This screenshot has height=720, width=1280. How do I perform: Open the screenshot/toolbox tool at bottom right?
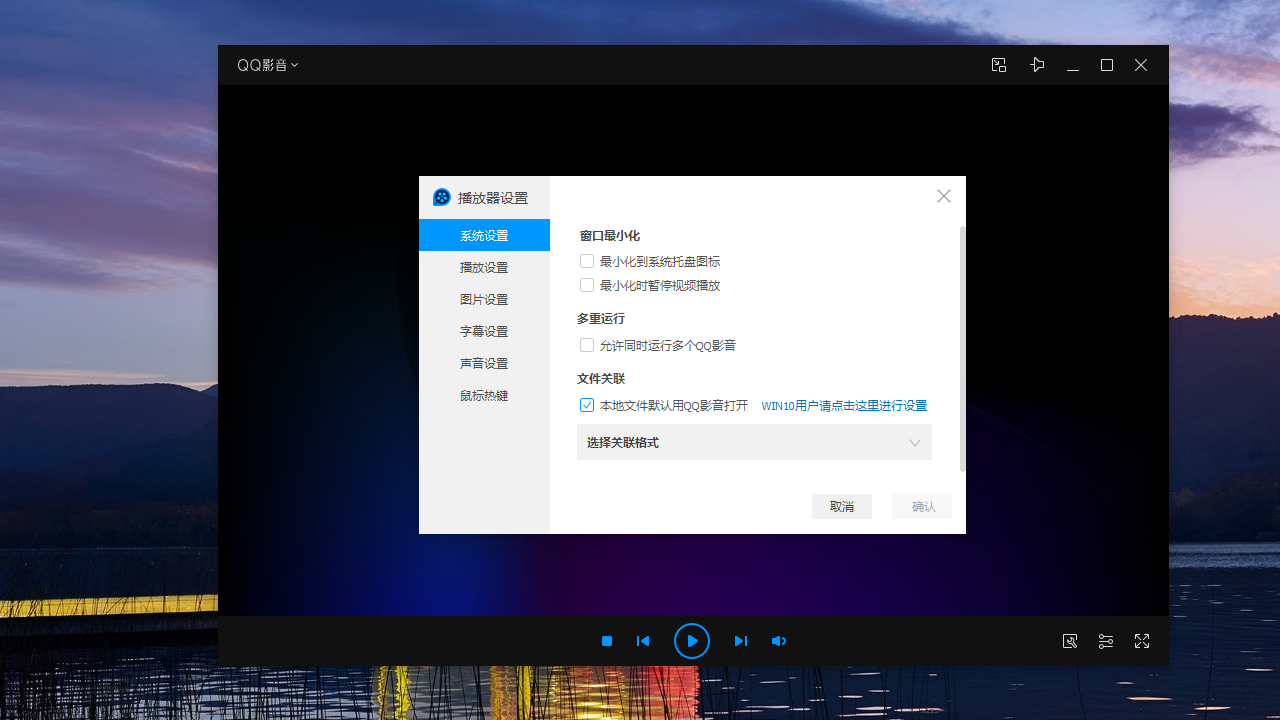(x=1070, y=641)
